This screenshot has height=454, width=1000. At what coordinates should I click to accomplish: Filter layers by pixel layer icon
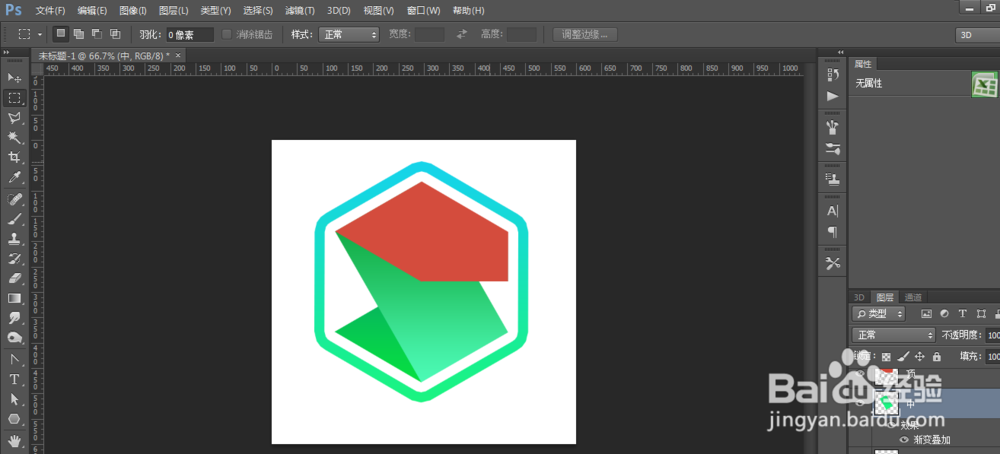tap(927, 314)
